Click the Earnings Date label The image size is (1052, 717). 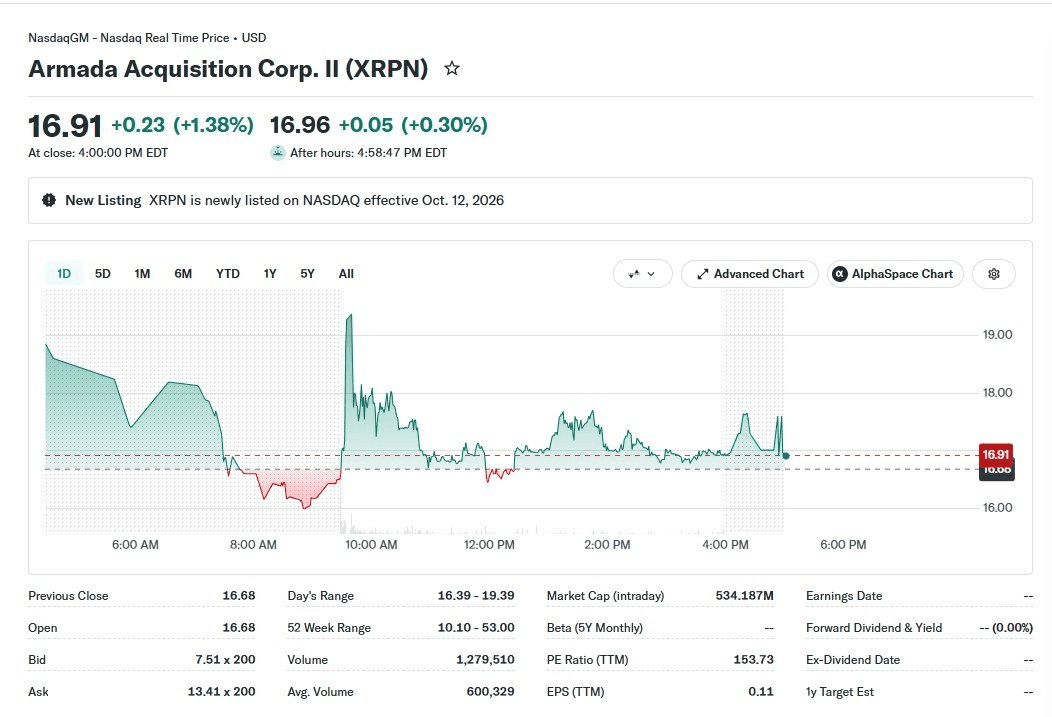pyautogui.click(x=844, y=596)
